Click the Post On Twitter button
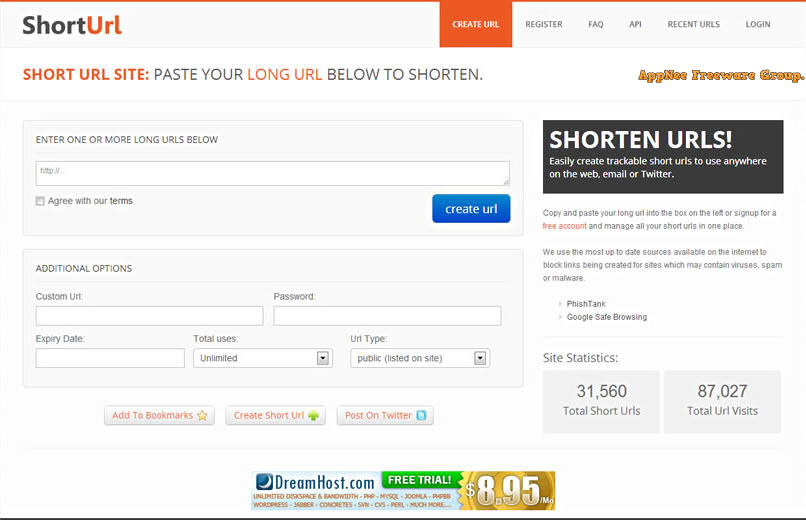Image resolution: width=806 pixels, height=520 pixels. (385, 415)
